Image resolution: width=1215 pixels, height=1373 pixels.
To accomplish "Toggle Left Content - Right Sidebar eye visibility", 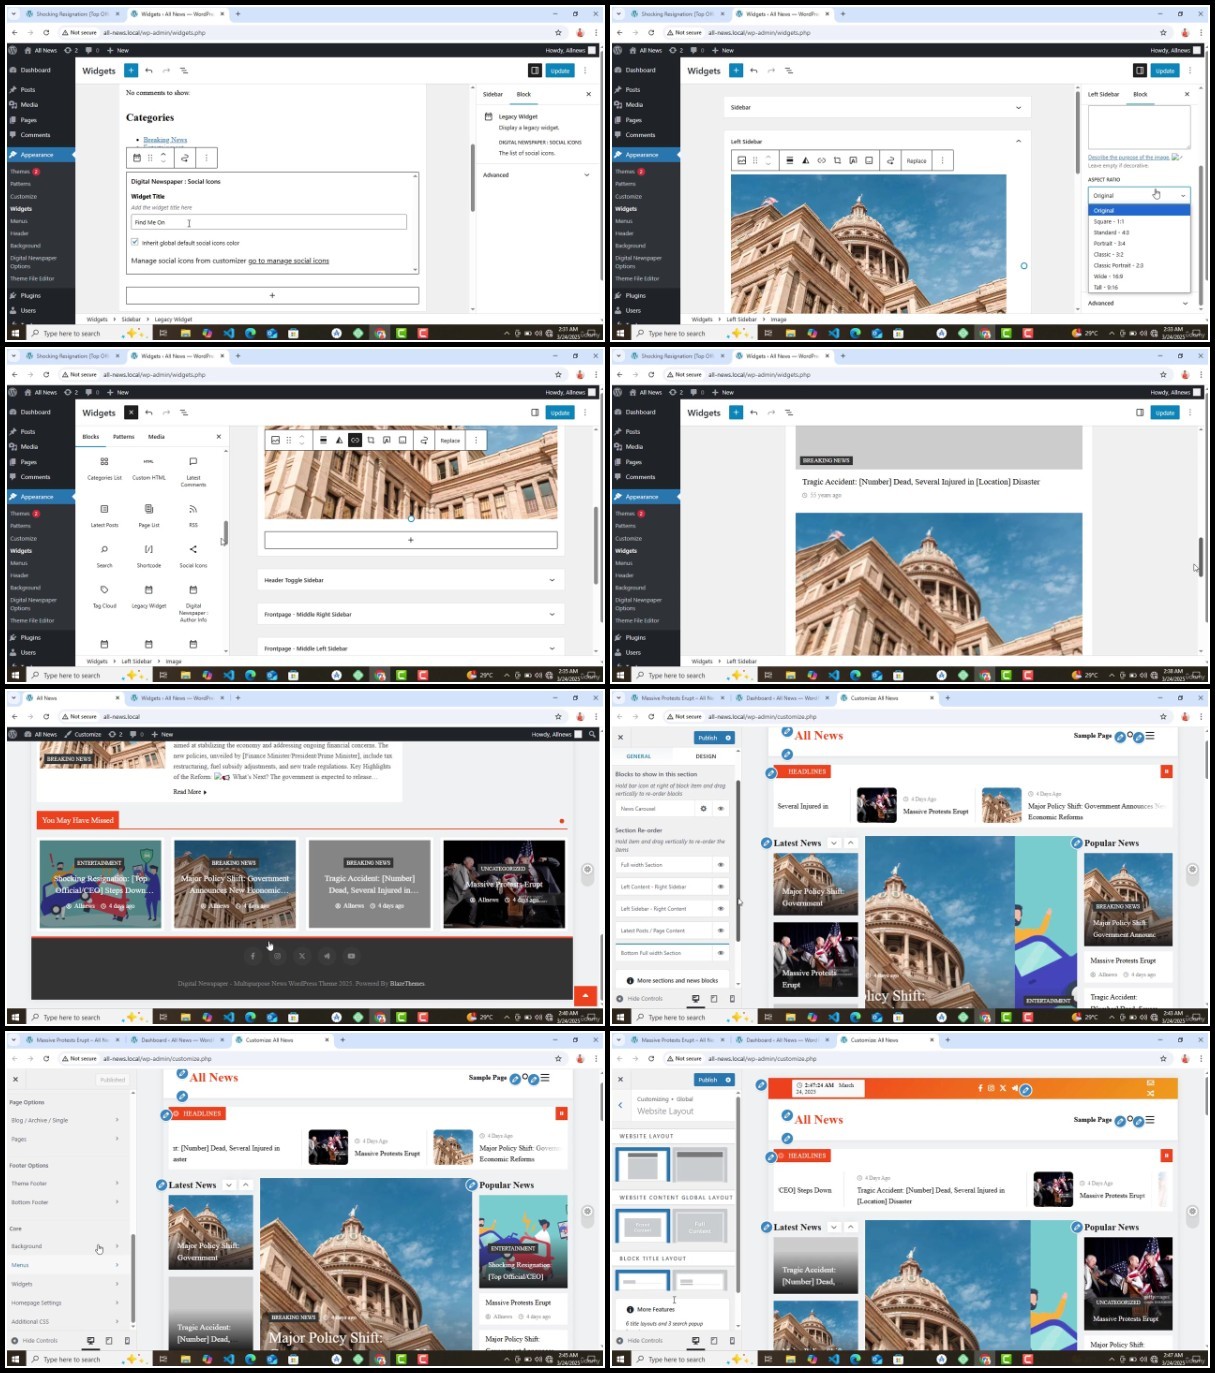I will pyautogui.click(x=720, y=887).
